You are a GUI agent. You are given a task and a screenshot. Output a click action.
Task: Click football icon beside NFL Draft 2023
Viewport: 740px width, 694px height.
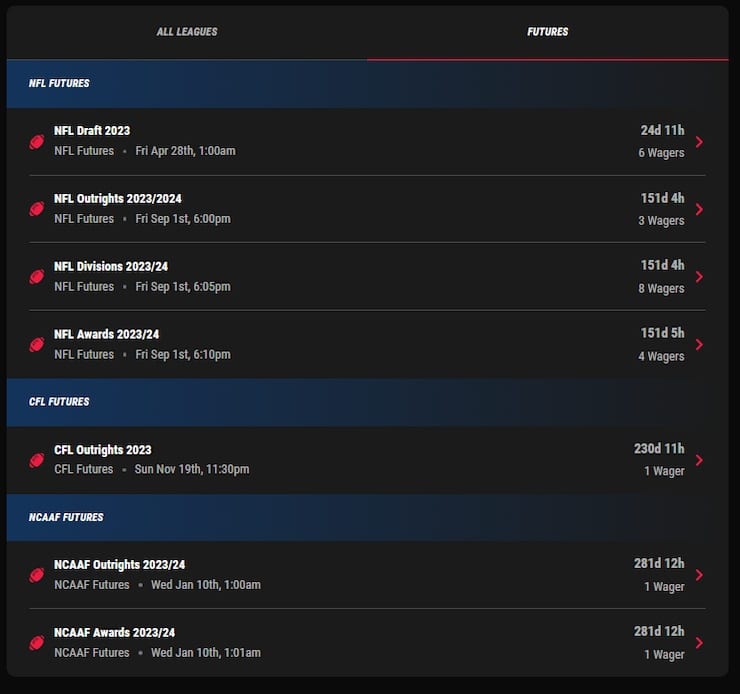click(37, 142)
